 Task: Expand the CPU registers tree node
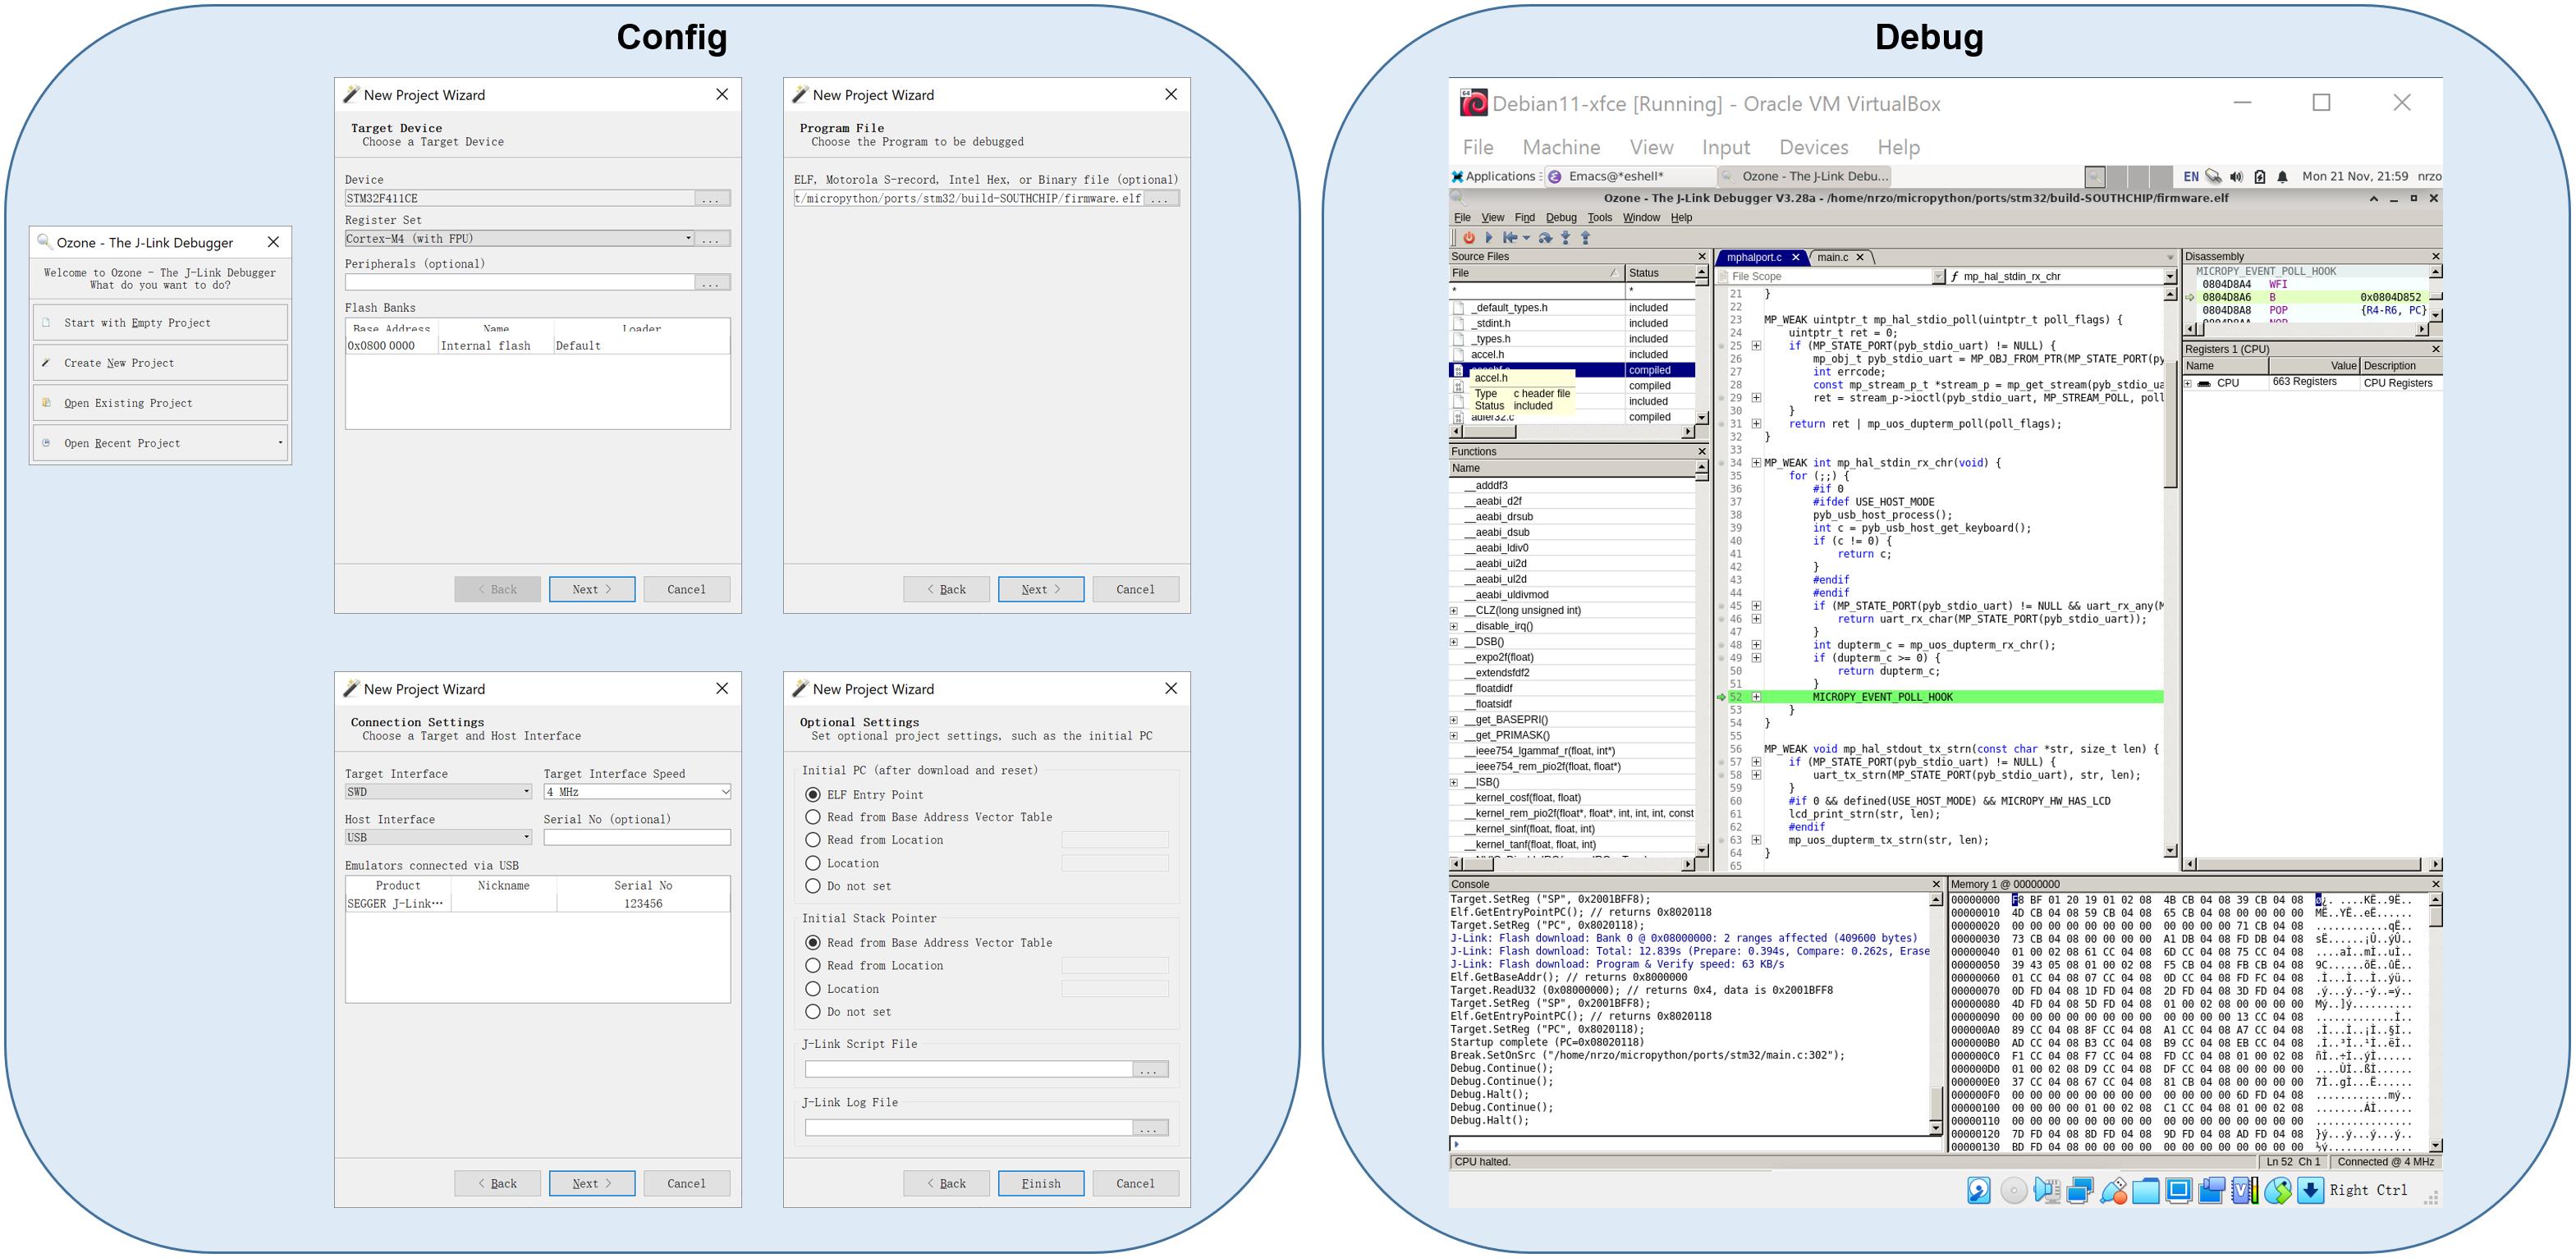(x=2188, y=384)
